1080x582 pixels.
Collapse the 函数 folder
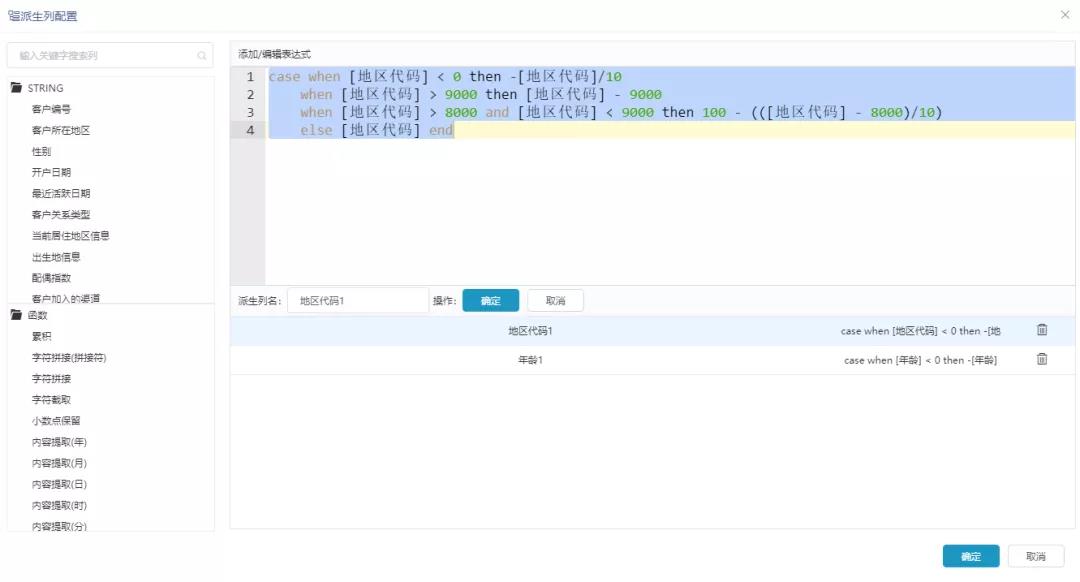pyautogui.click(x=16, y=315)
